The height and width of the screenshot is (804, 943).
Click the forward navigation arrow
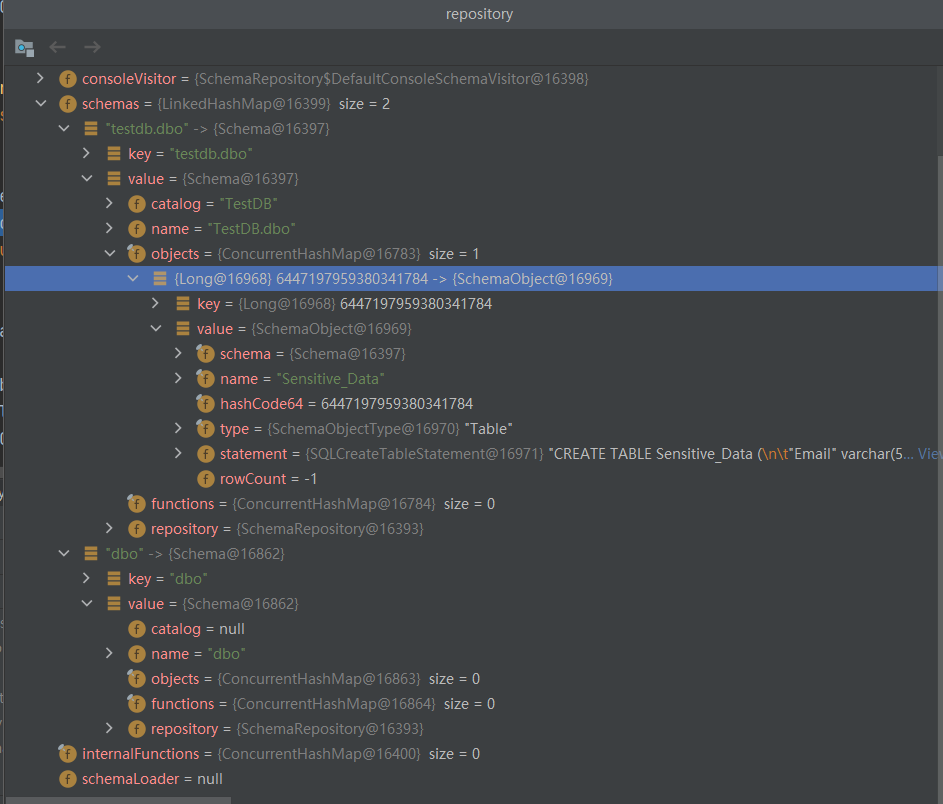point(92,47)
